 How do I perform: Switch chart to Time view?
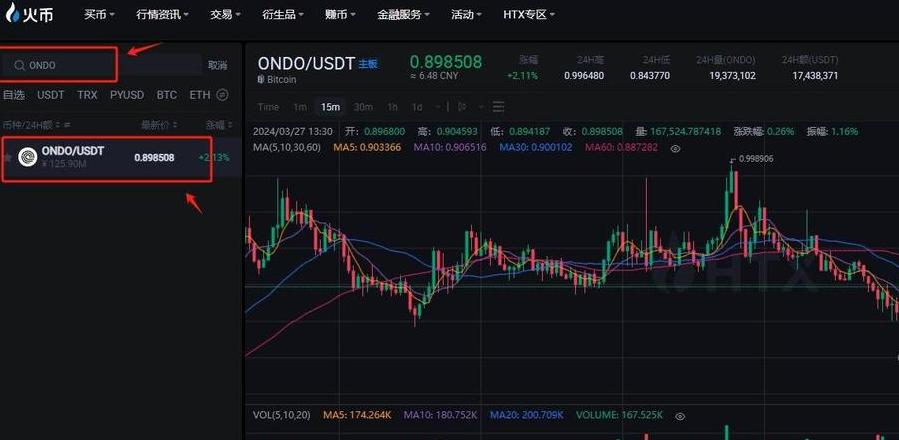coord(268,107)
